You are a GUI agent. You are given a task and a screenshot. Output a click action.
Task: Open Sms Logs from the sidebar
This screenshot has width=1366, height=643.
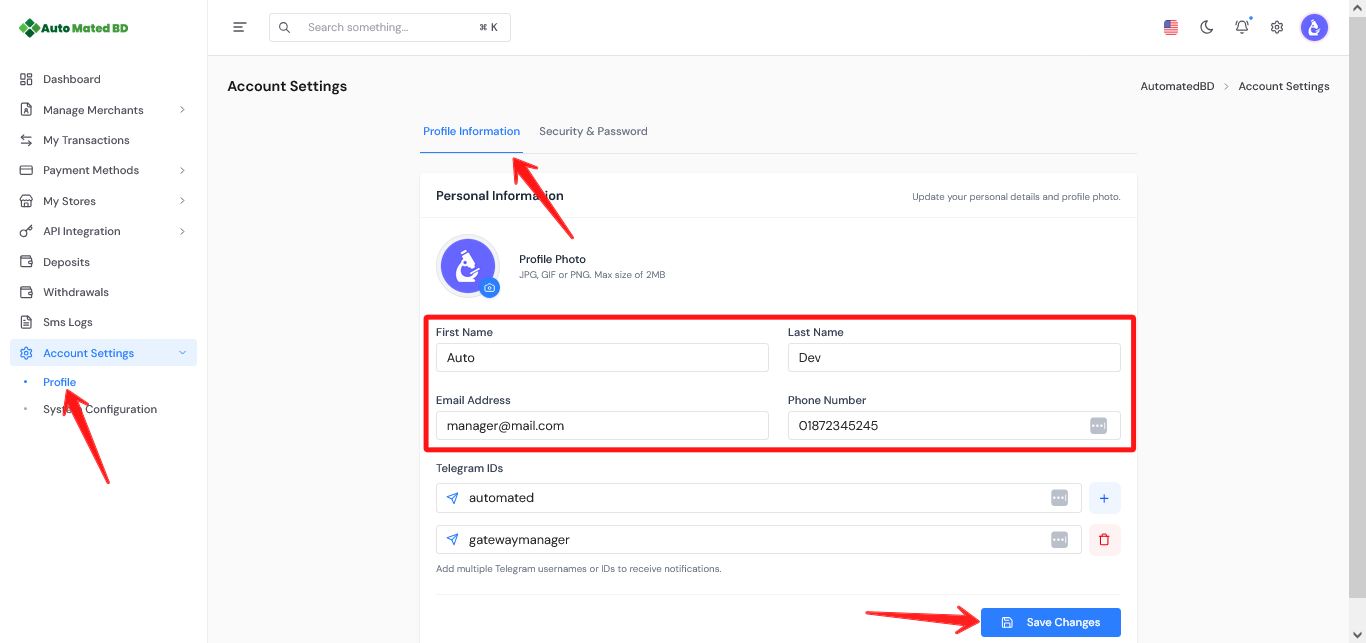pos(66,321)
